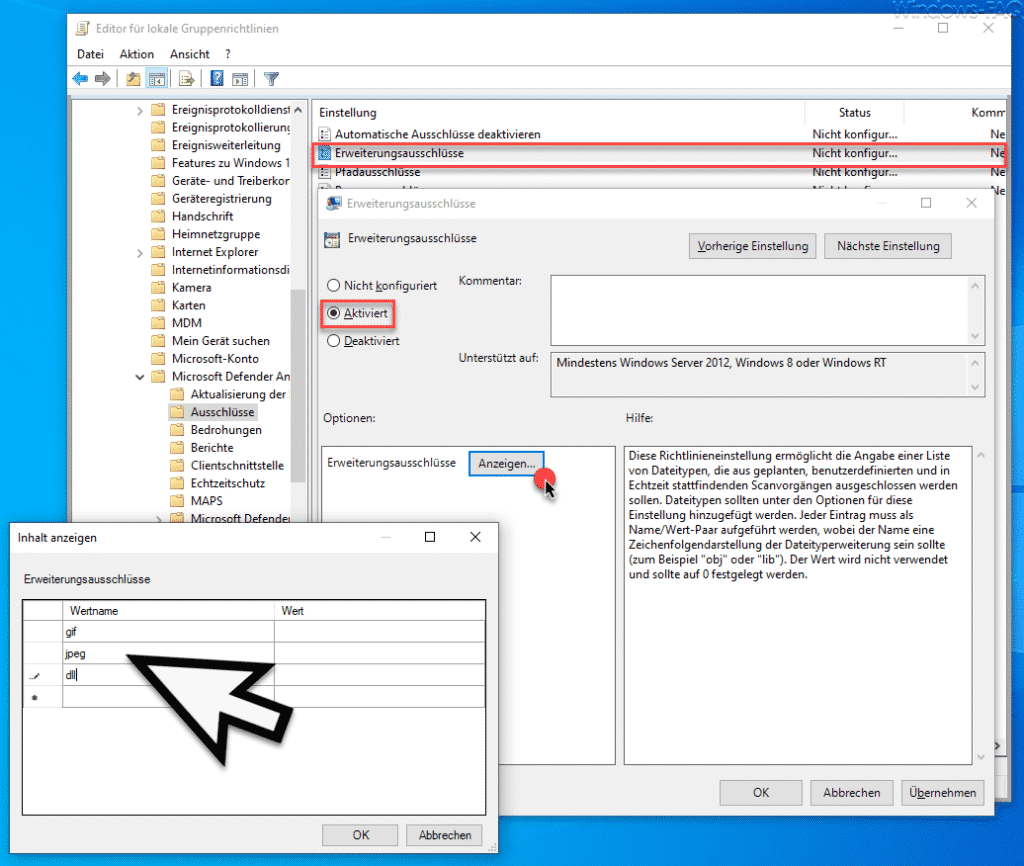
Task: Select the Heimnetzgruppe tree item
Action: (216, 234)
